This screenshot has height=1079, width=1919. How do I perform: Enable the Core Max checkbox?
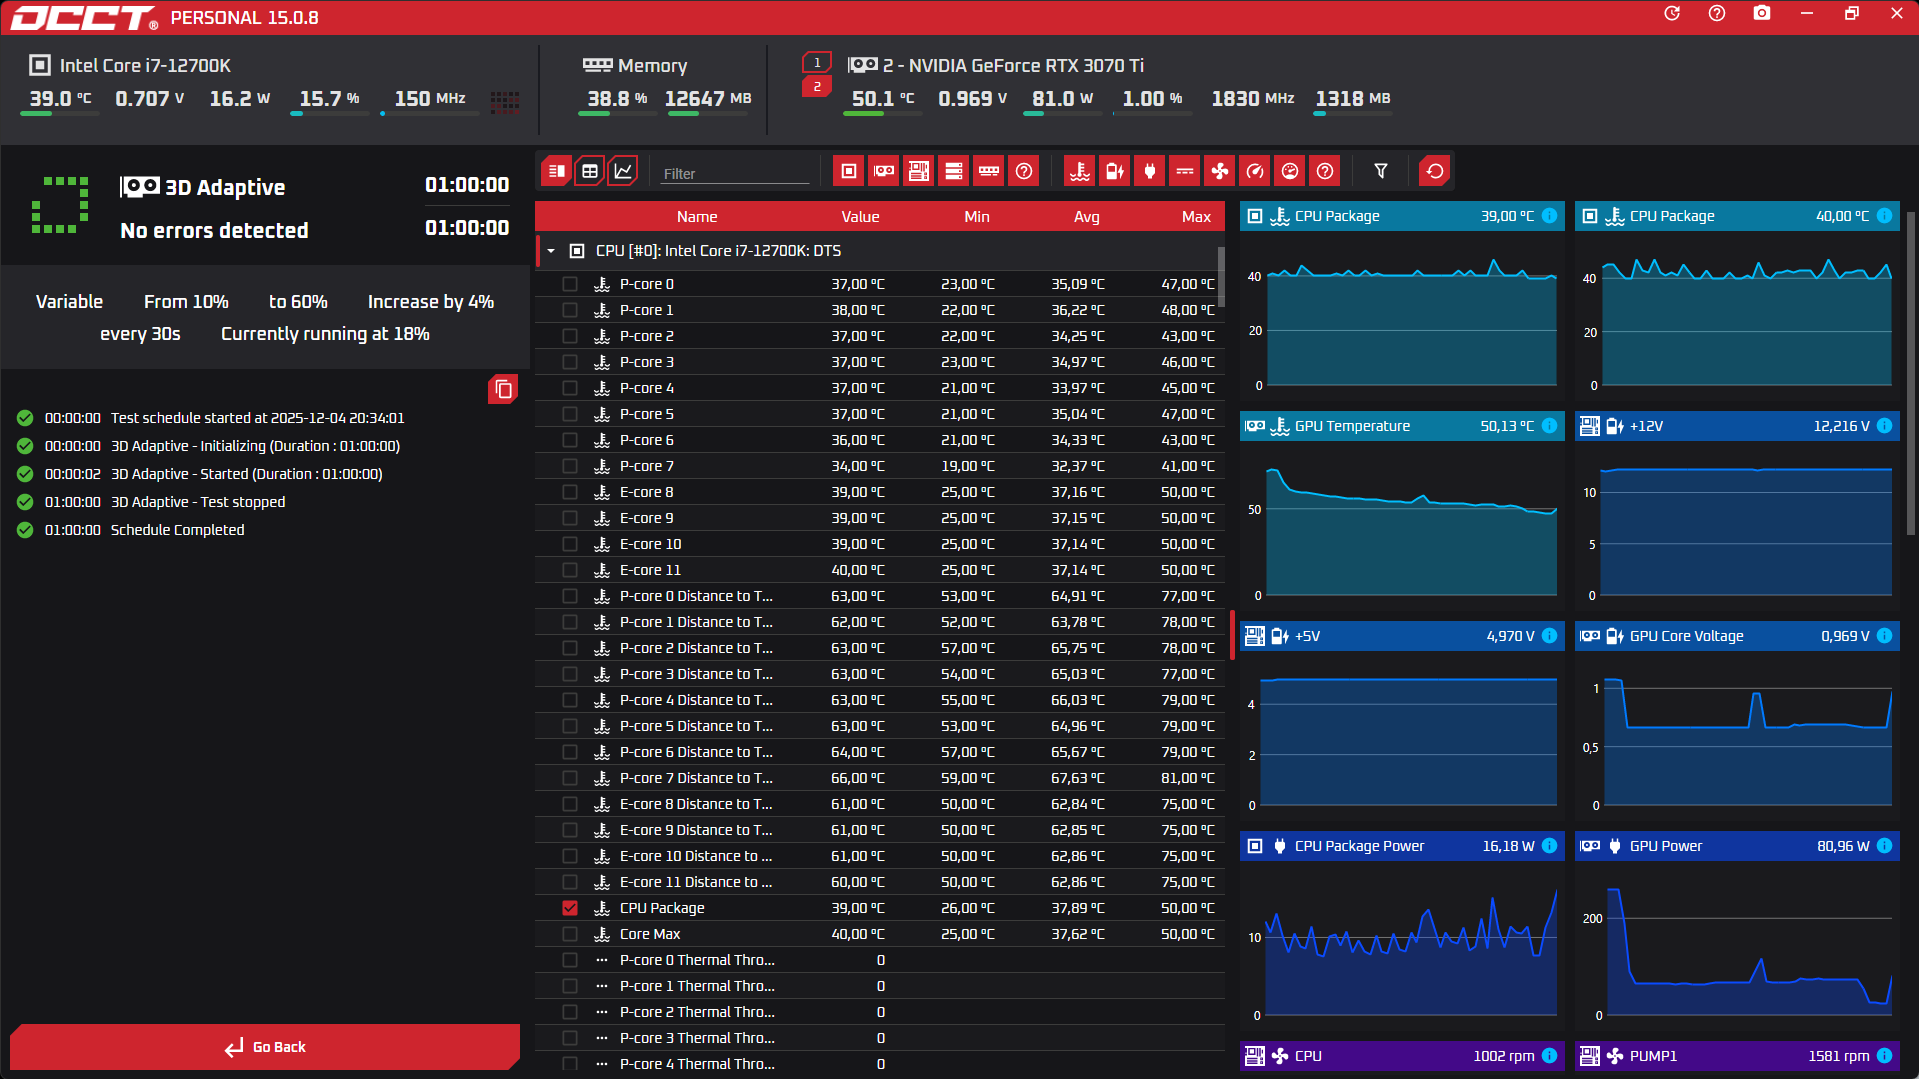[x=570, y=934]
